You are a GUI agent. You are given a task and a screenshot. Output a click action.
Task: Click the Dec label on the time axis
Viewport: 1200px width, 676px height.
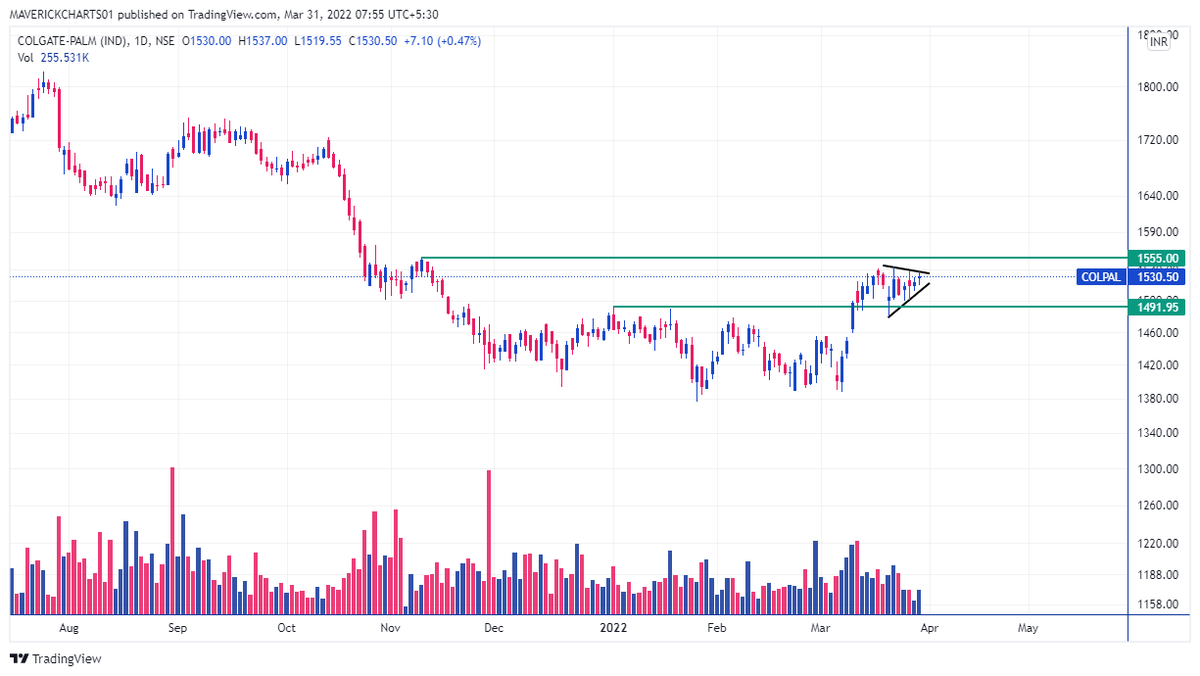[x=493, y=629]
